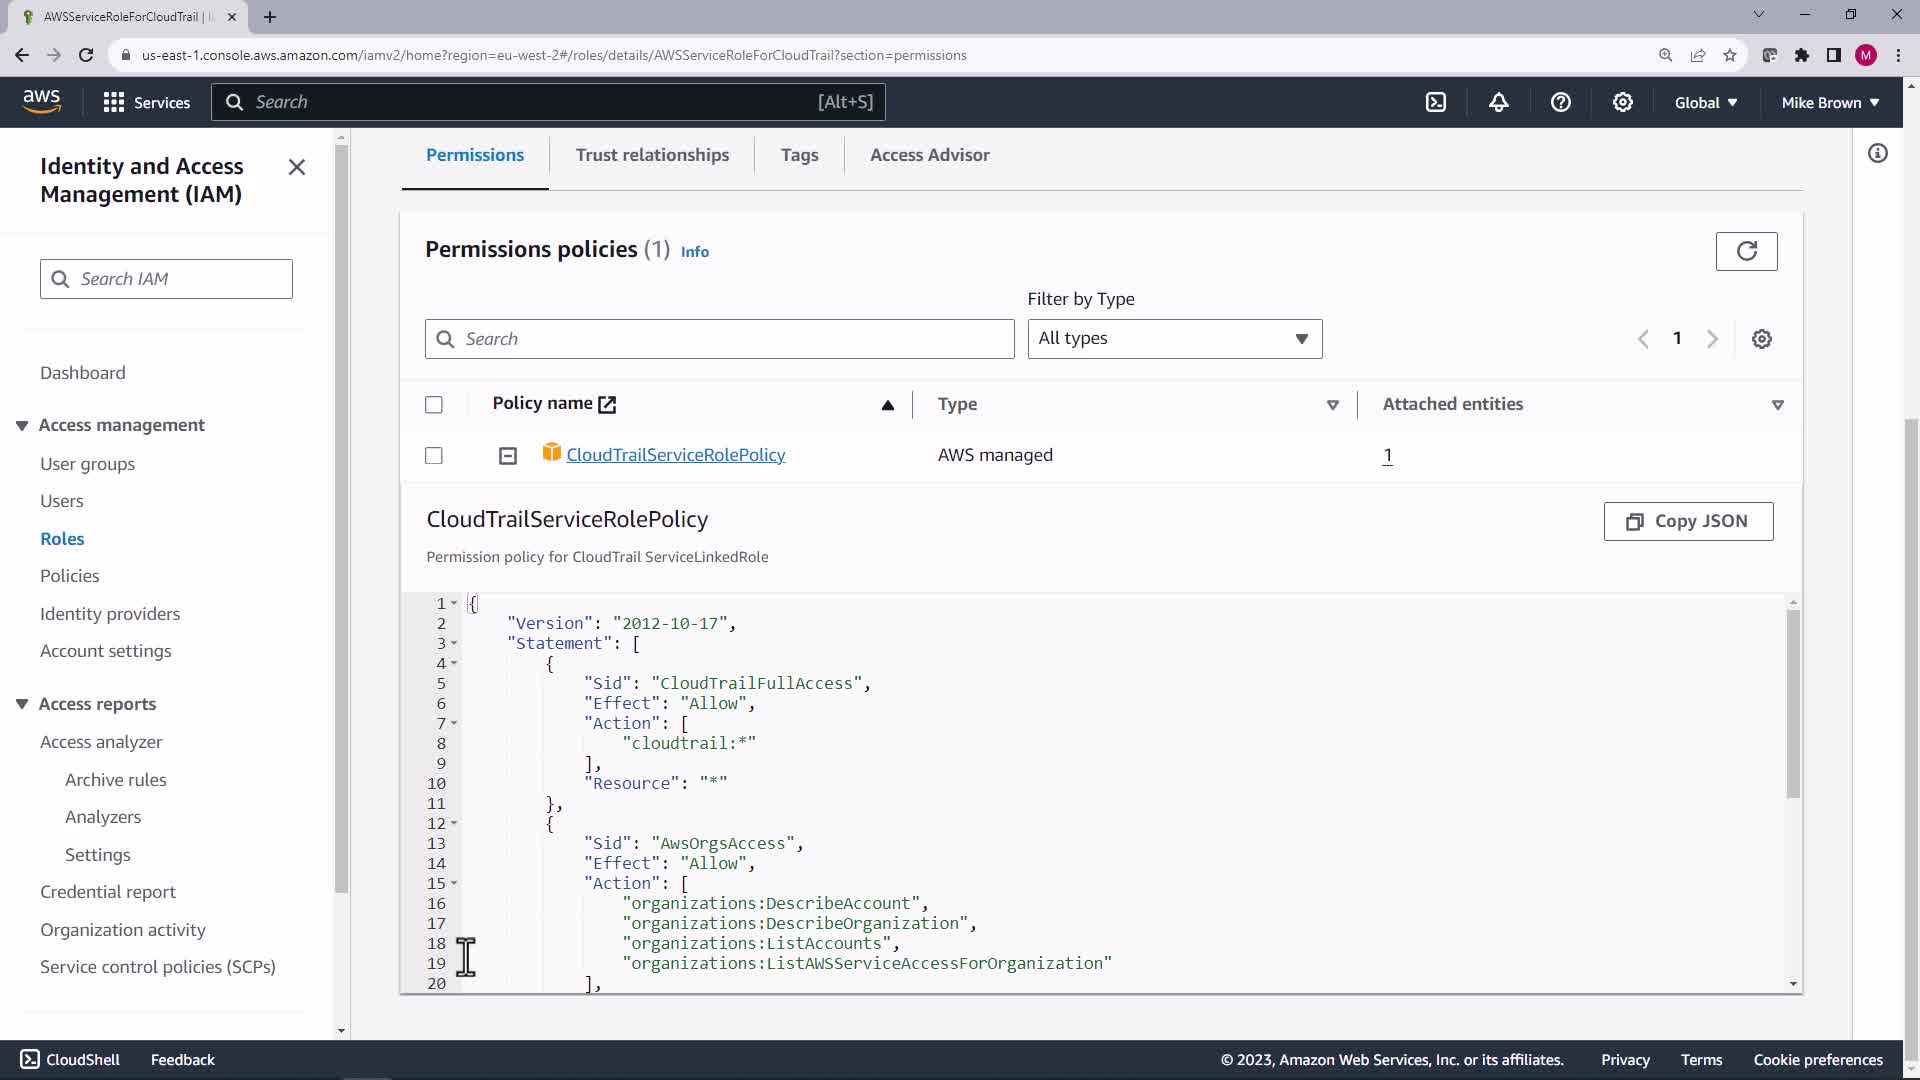
Task: Open the Global region dropdown
Action: [x=1705, y=102]
